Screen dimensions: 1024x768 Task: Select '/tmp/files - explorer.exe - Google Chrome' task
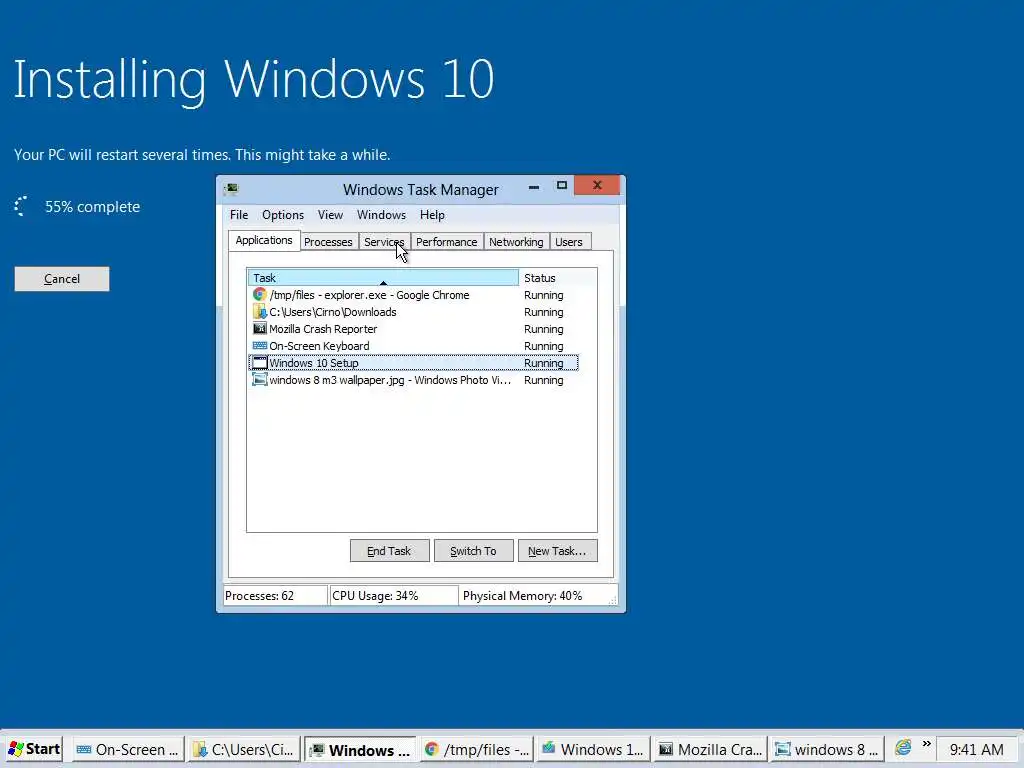[x=413, y=295]
